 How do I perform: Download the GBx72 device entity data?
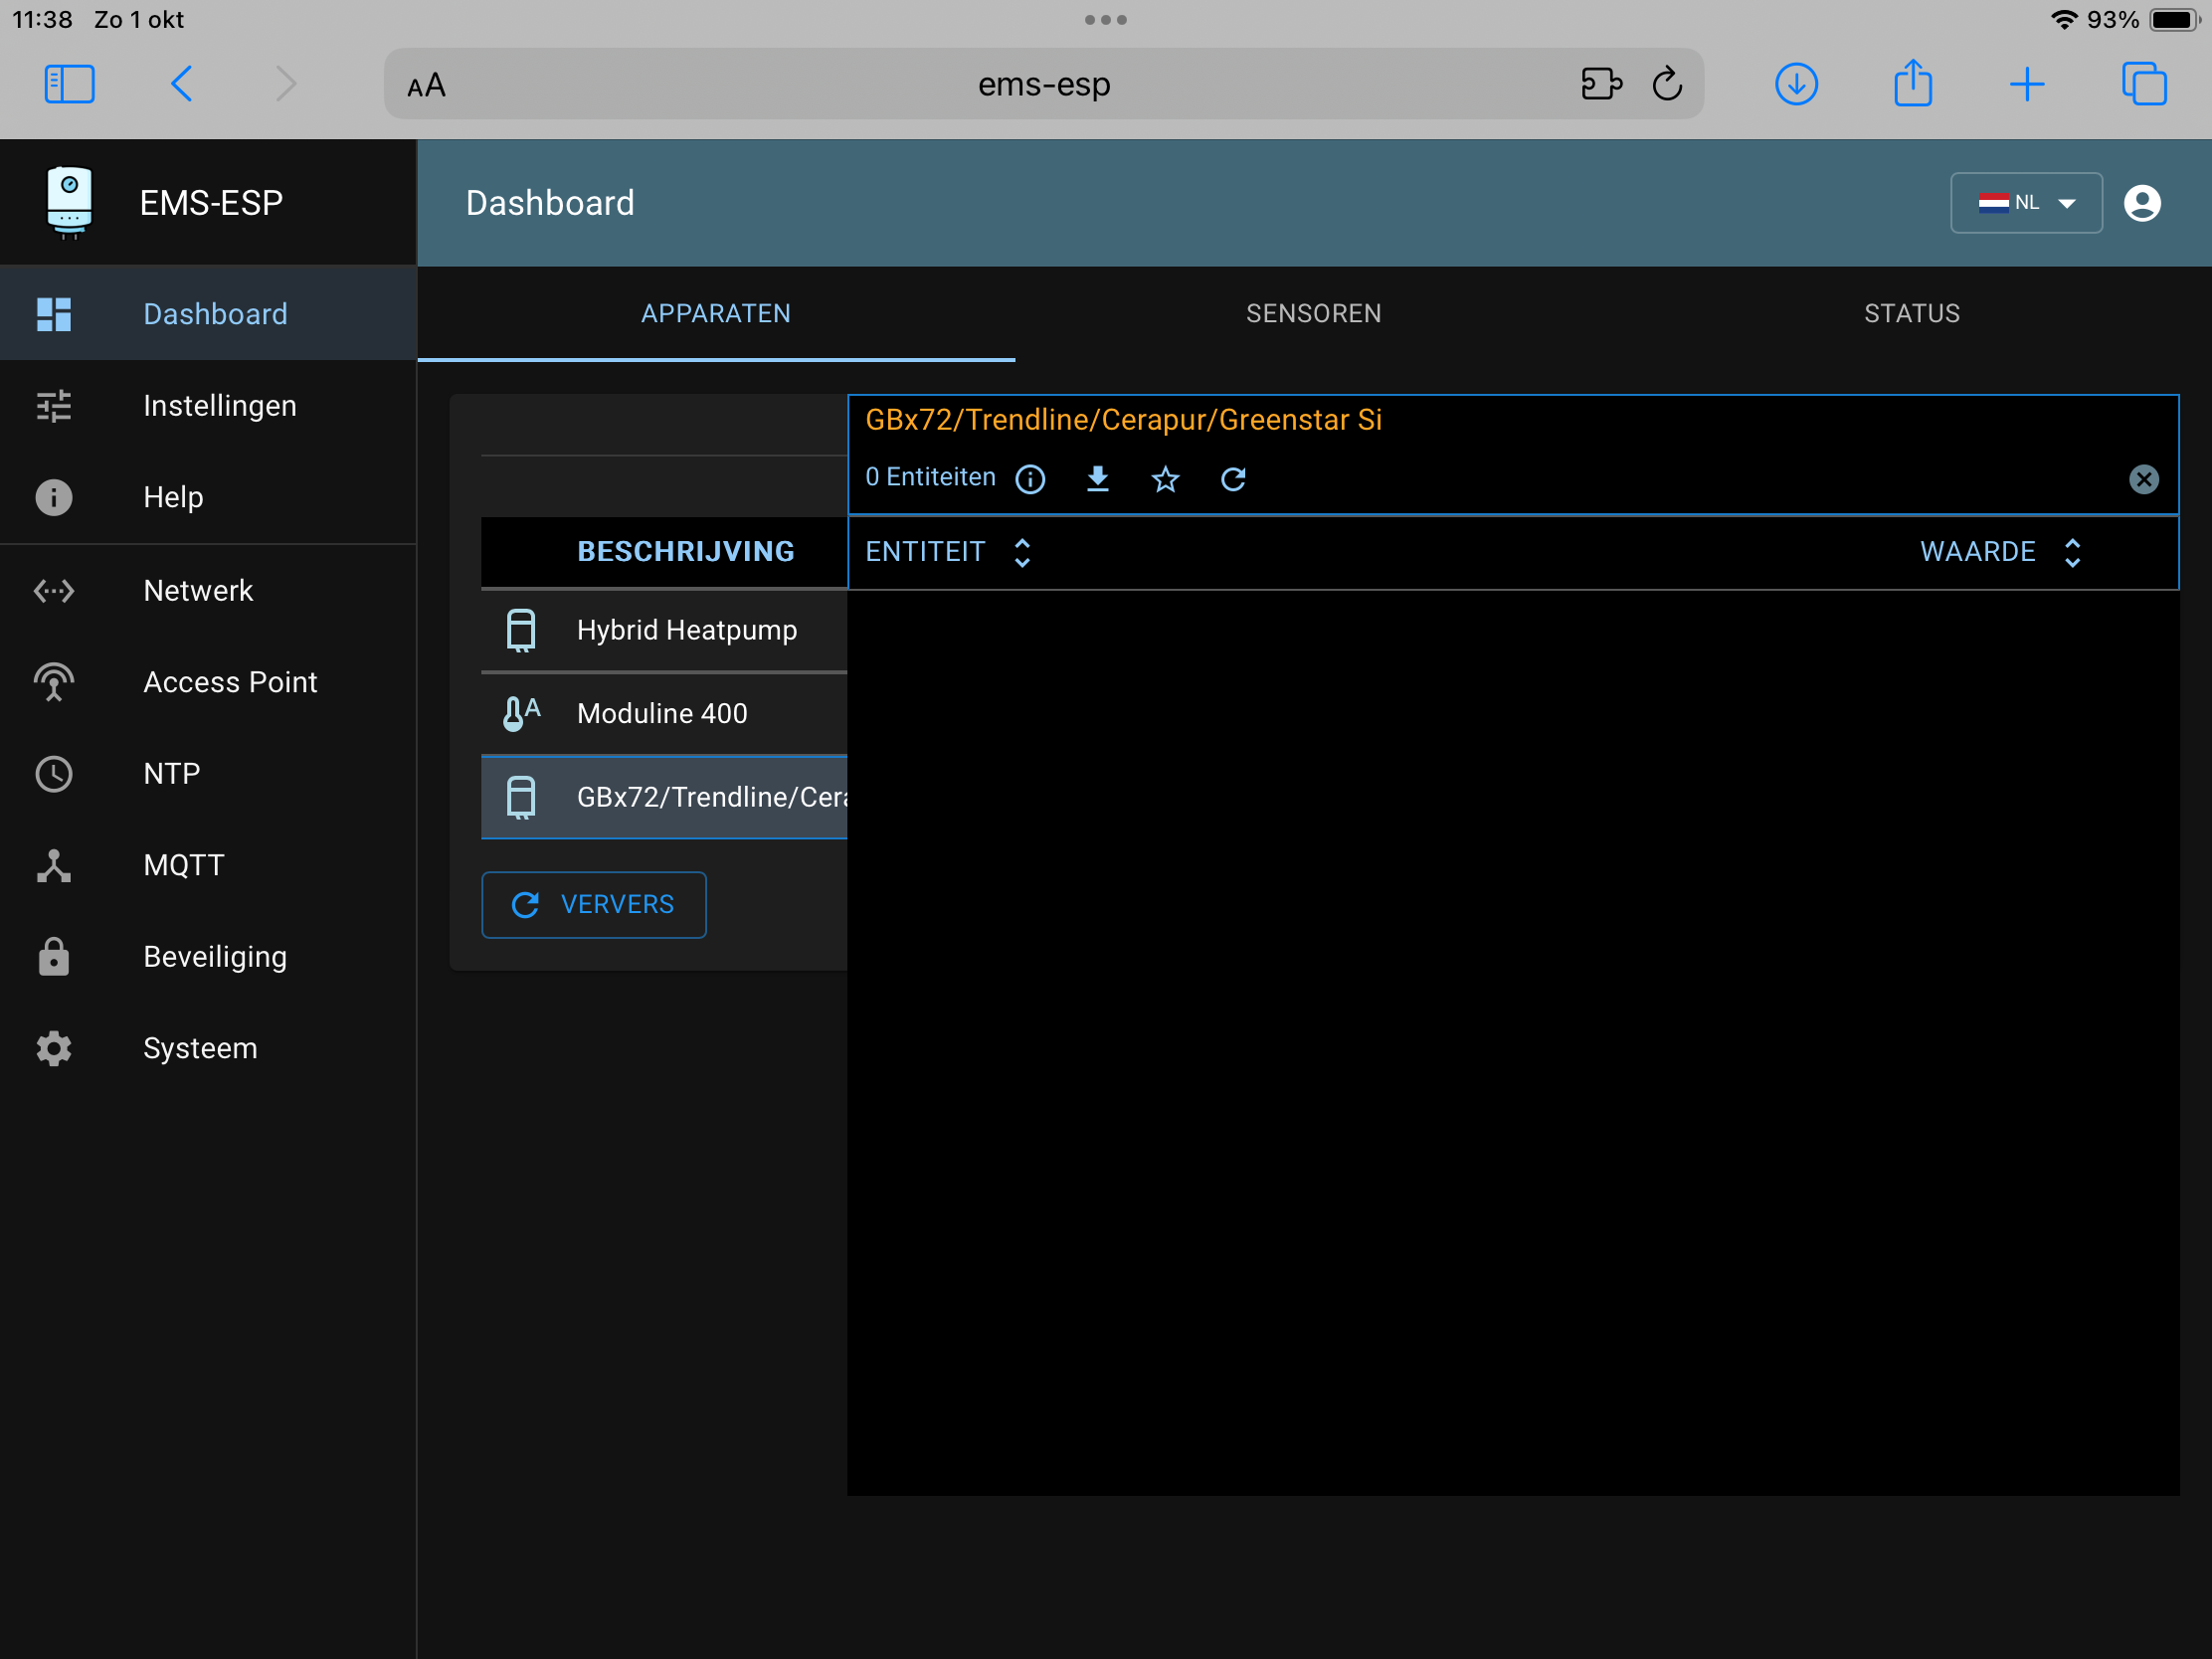1097,479
